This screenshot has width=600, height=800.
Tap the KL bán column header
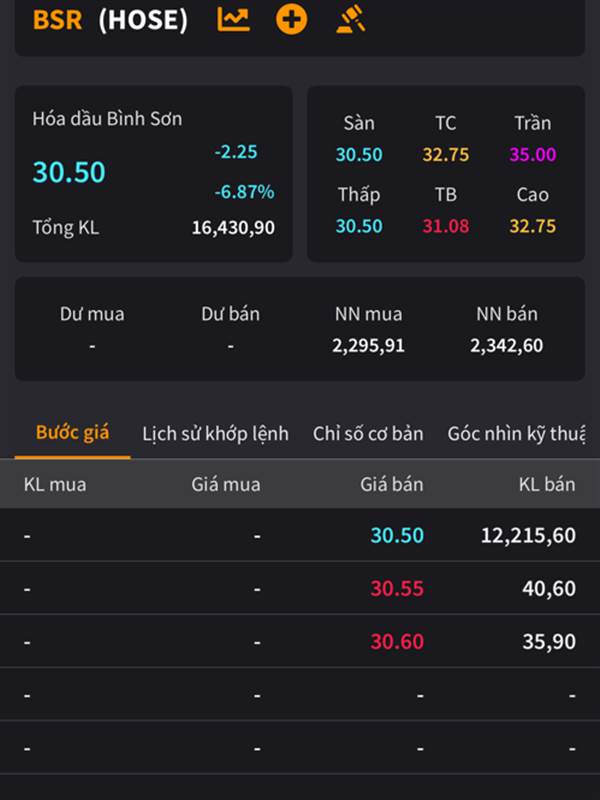[546, 484]
